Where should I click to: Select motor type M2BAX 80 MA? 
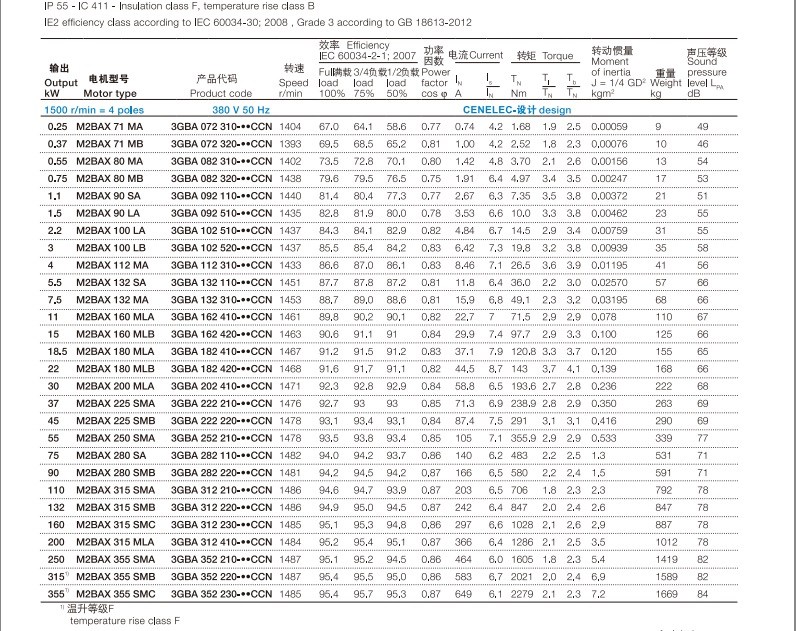tap(110, 161)
